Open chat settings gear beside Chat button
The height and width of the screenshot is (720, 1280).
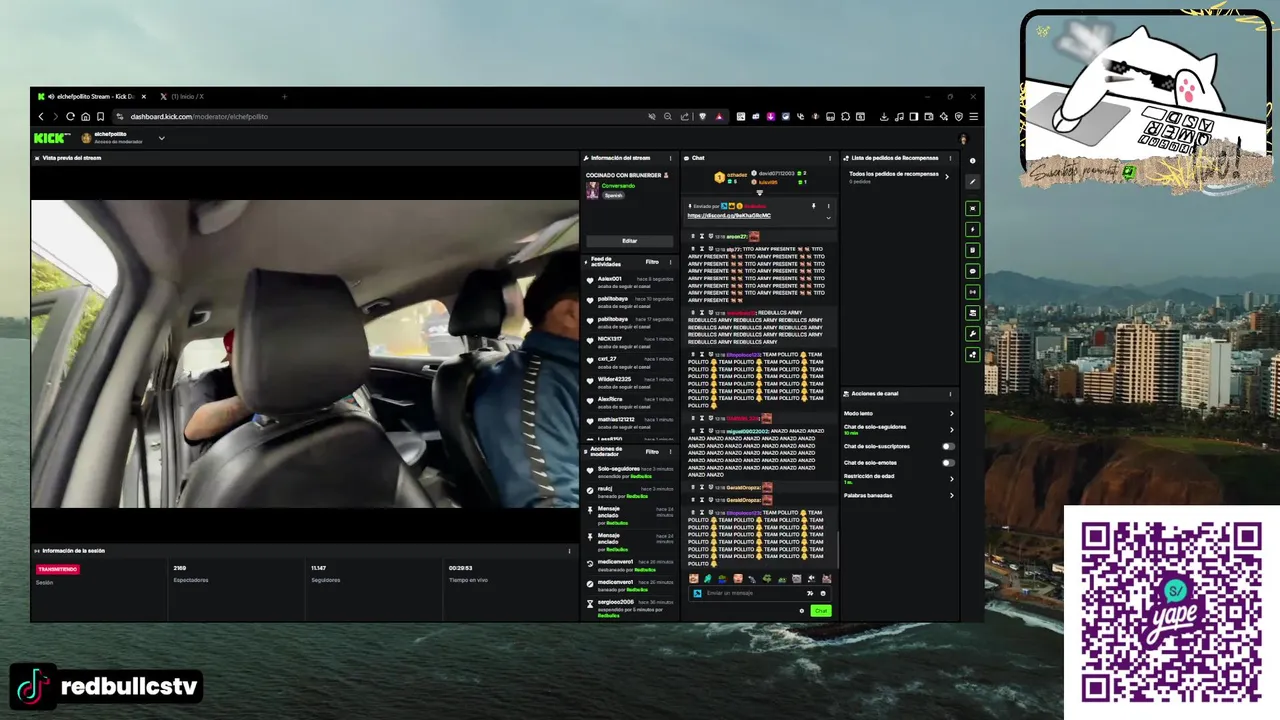[801, 610]
